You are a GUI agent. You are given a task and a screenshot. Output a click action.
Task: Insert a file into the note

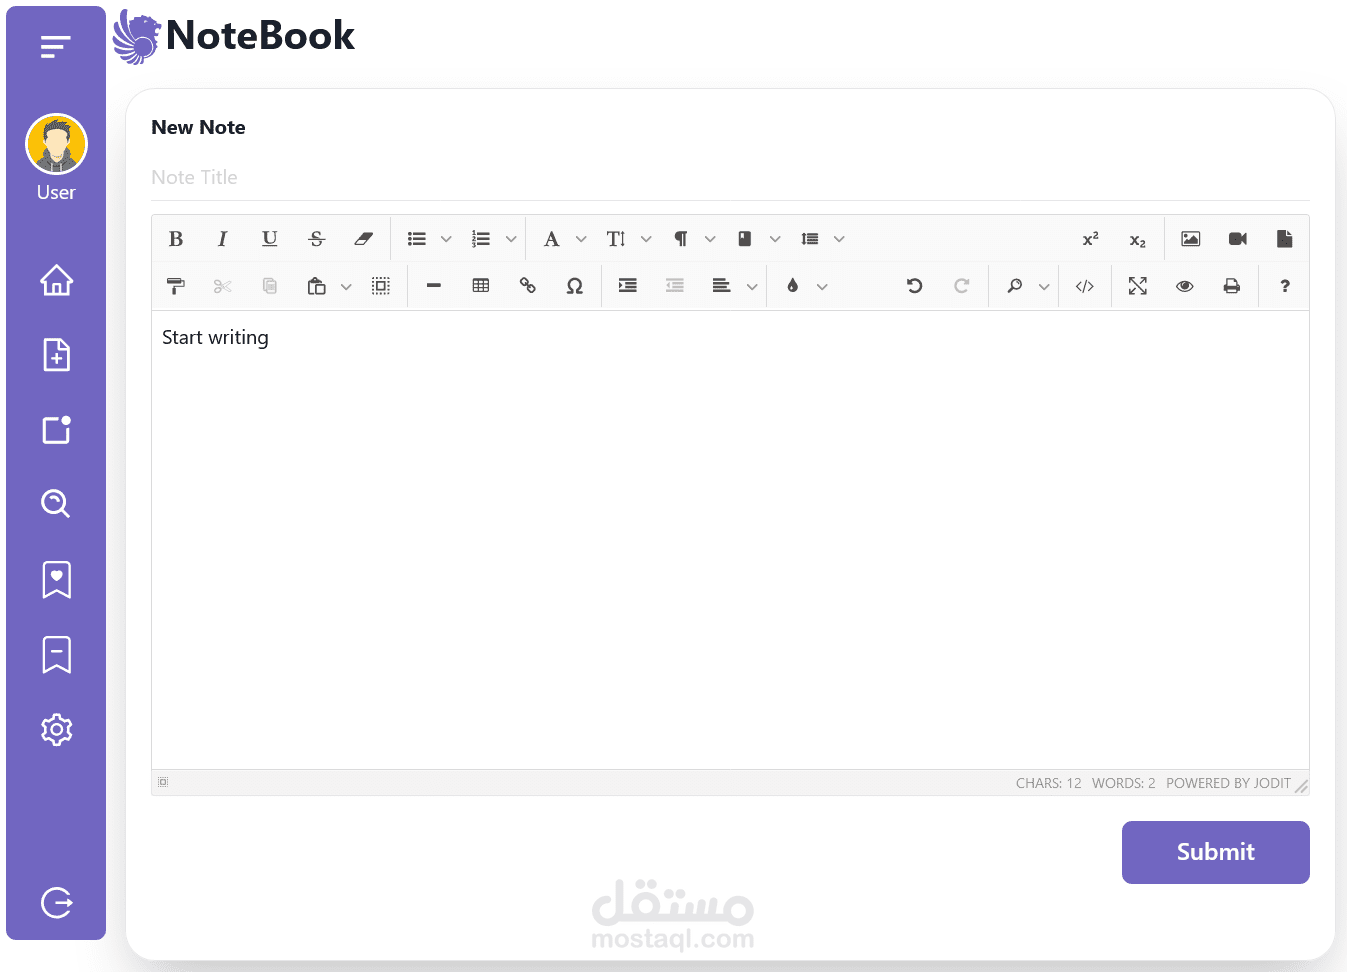[1285, 239]
